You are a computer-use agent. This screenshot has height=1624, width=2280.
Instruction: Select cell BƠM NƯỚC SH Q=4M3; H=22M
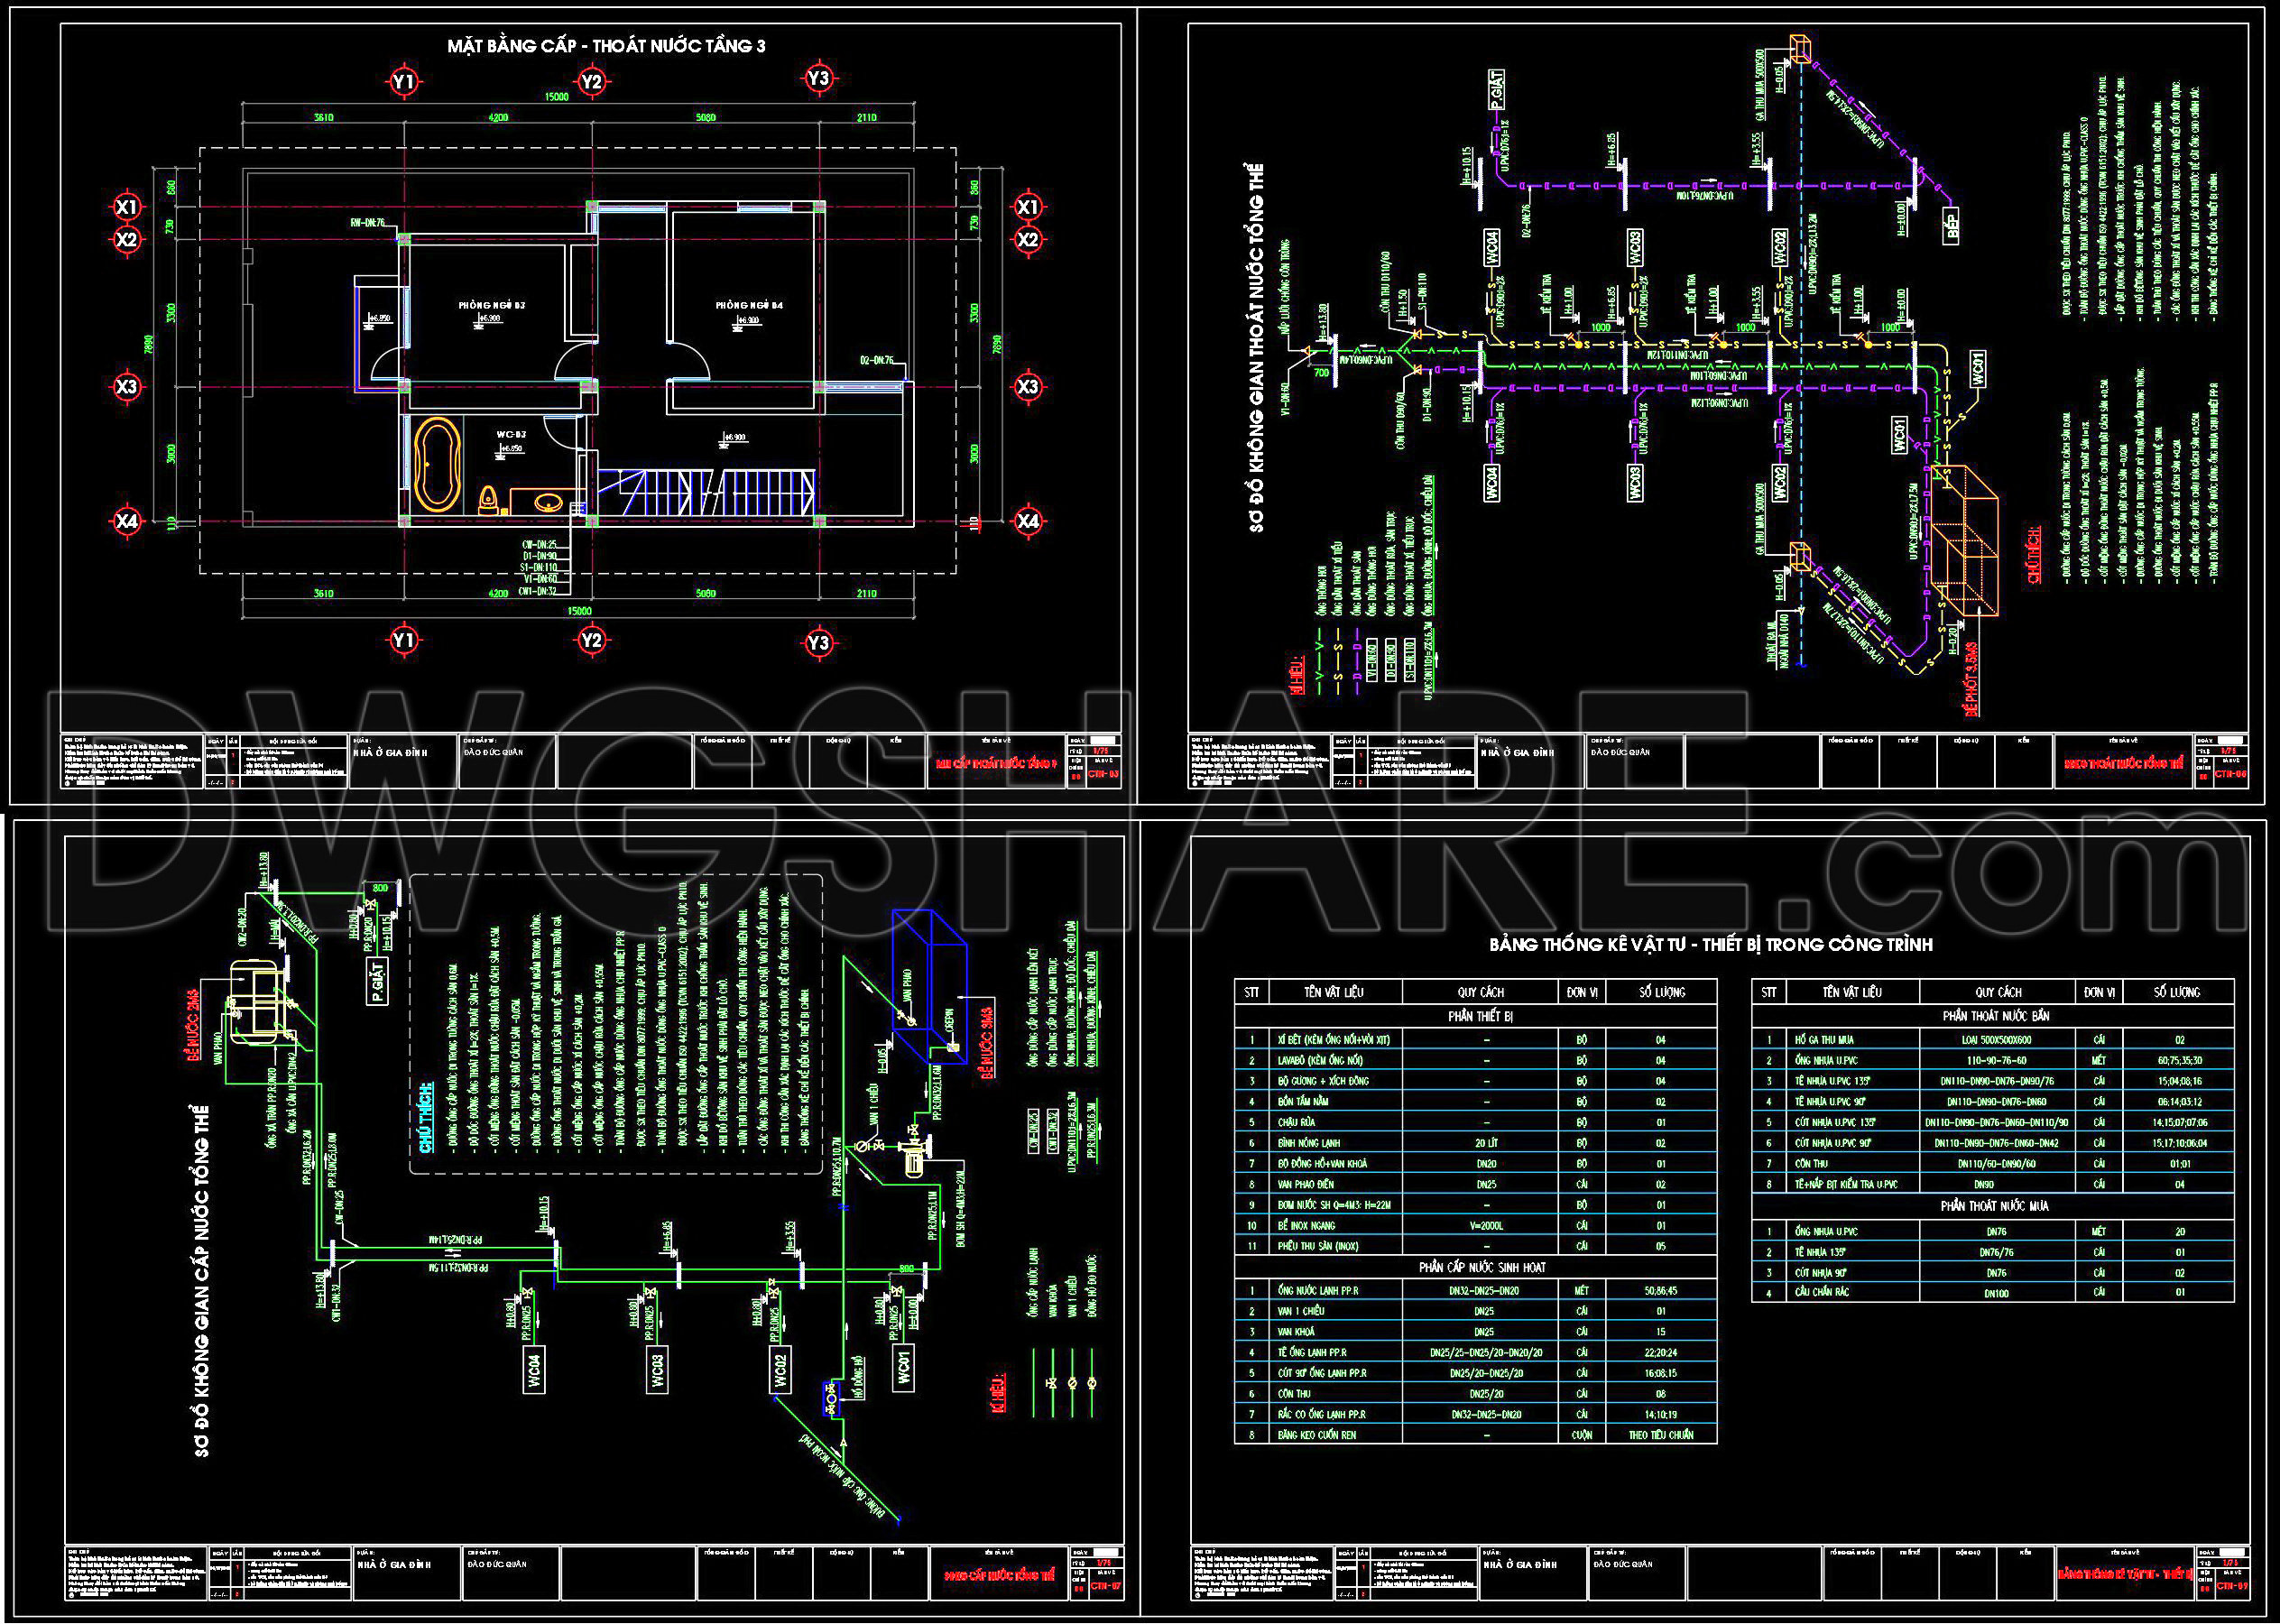point(1334,1205)
